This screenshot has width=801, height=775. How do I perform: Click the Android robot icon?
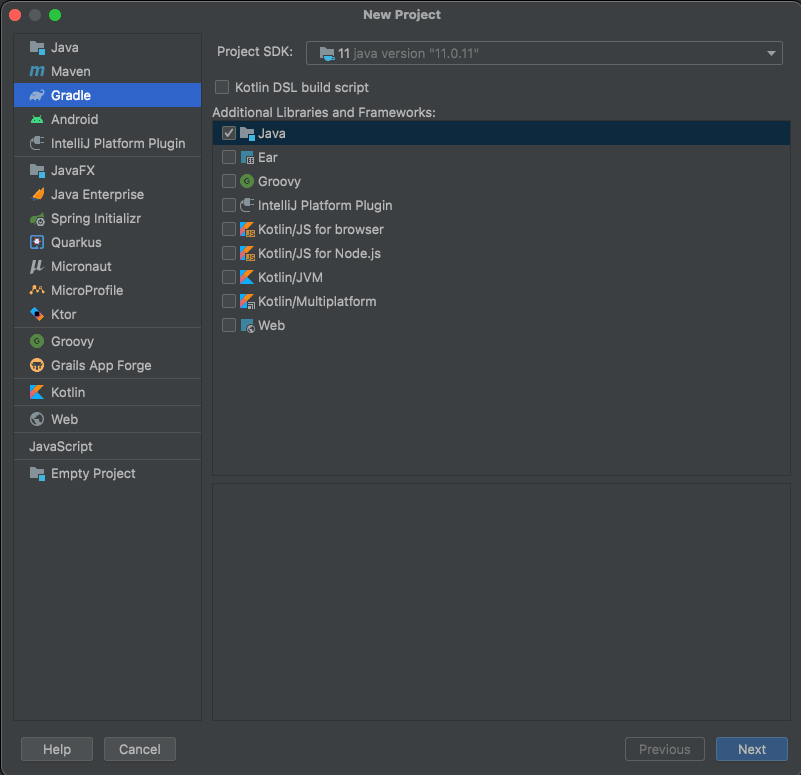coord(37,119)
